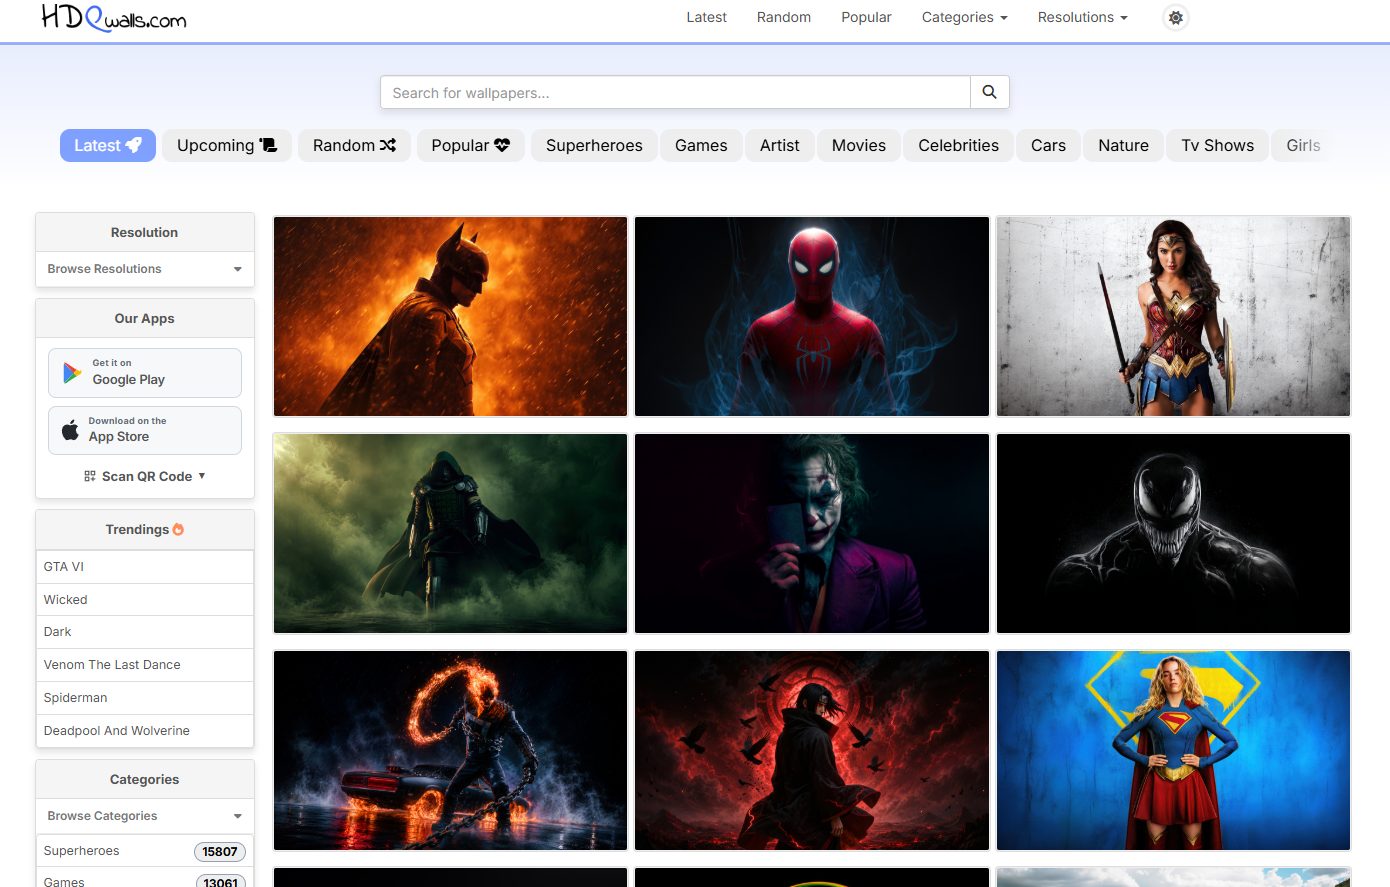The height and width of the screenshot is (887, 1390).
Task: Open the green hooded Doctor Doom wallpaper
Action: [x=450, y=533]
